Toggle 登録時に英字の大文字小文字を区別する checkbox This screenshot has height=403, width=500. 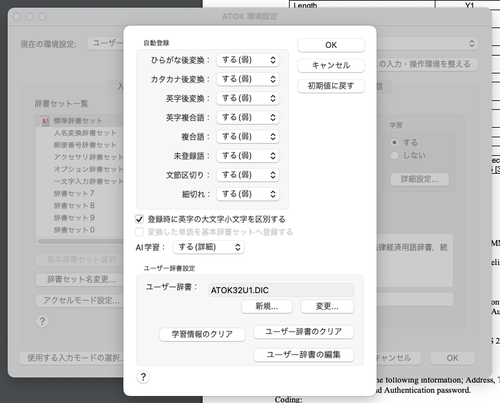(139, 219)
